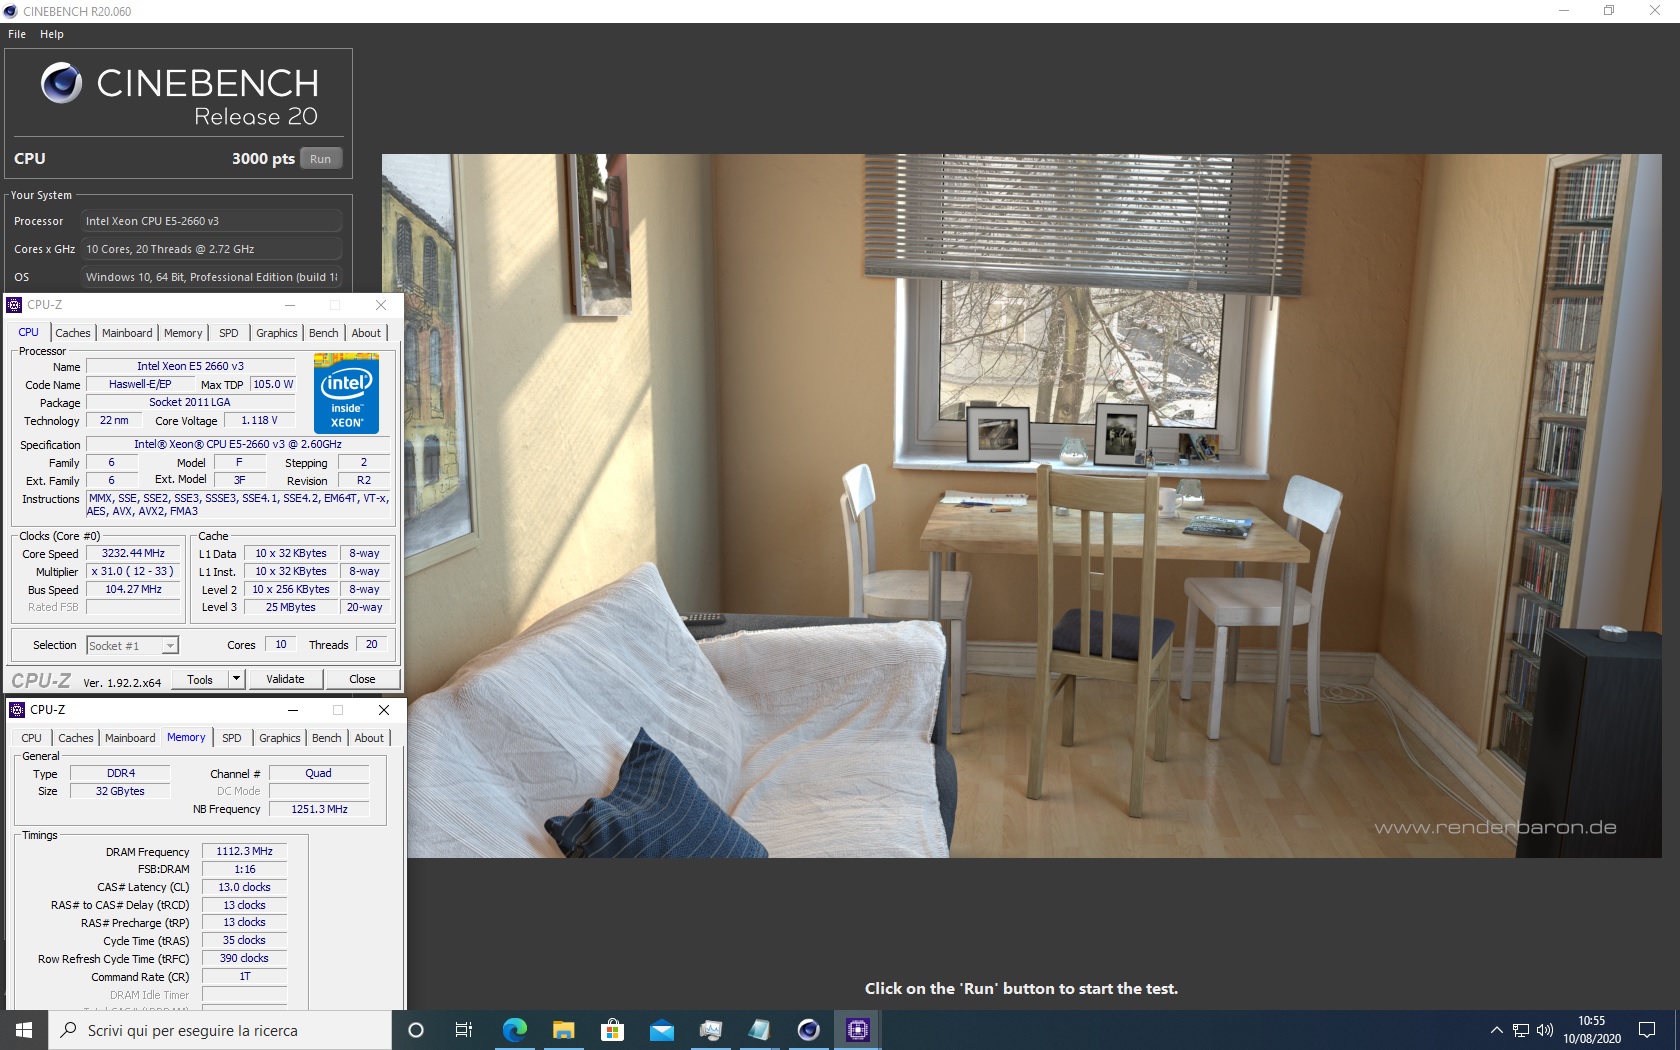Click the Quad channel value
1680x1050 pixels.
[x=319, y=773]
